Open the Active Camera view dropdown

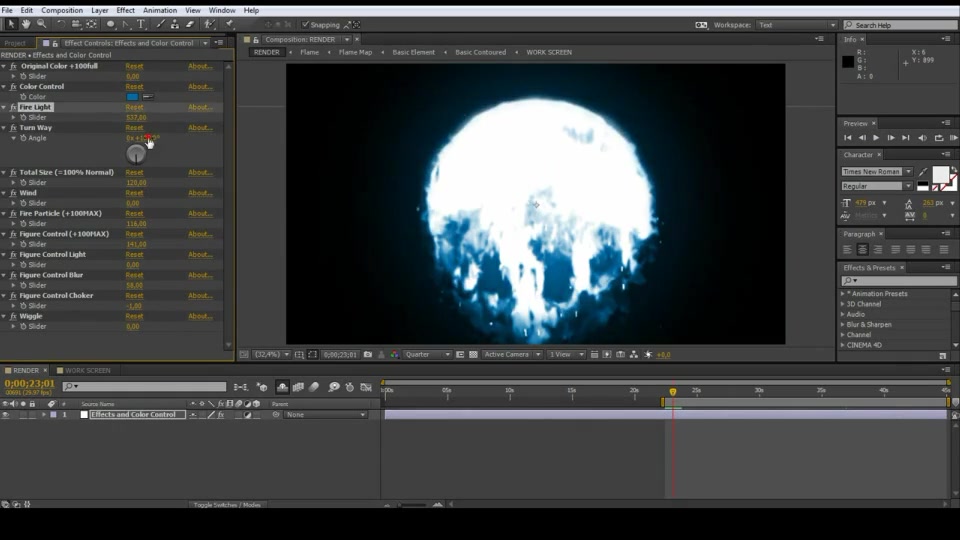(512, 354)
